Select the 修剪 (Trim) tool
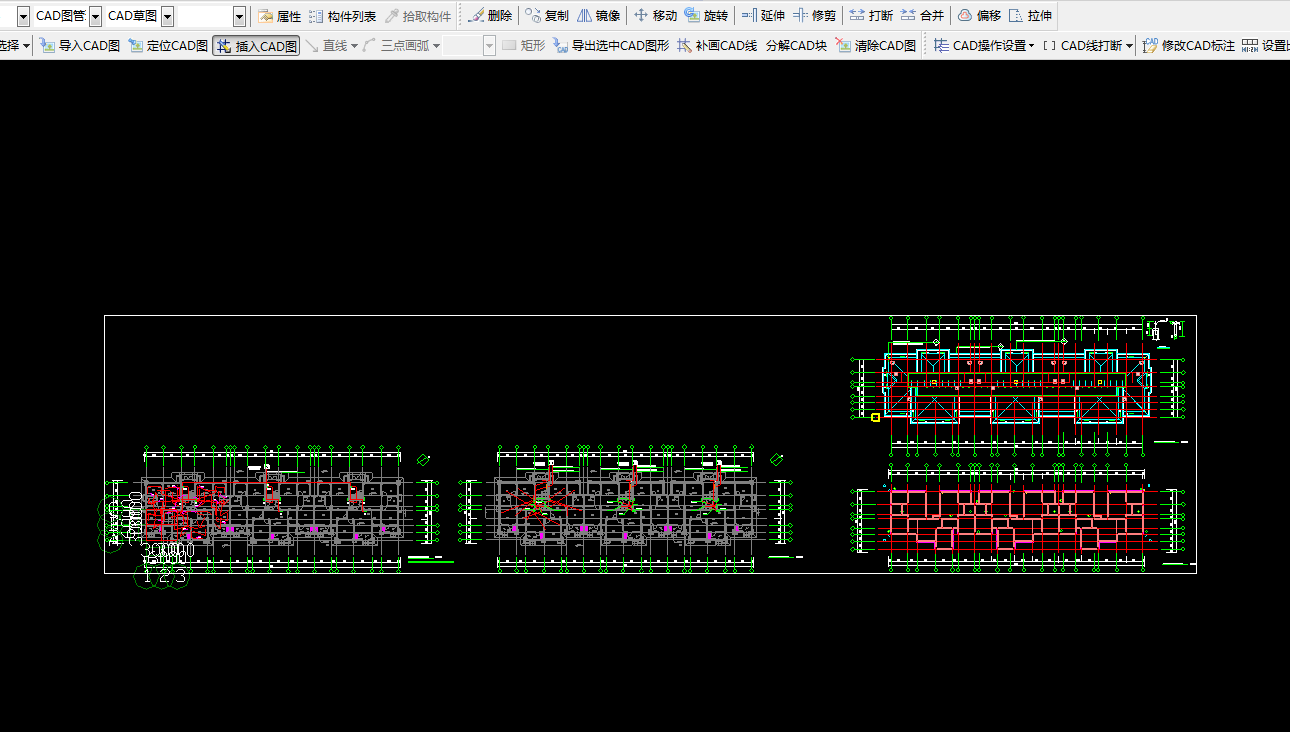1290x732 pixels. (x=814, y=16)
